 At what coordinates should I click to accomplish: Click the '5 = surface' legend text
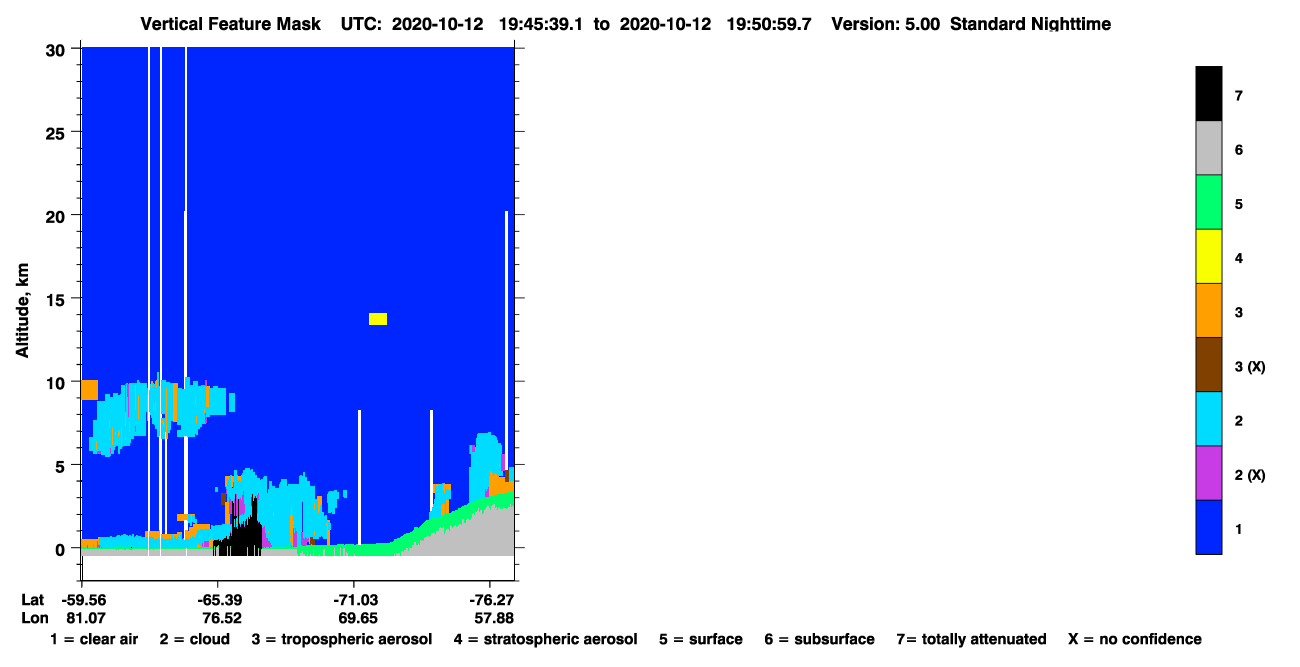(x=701, y=639)
